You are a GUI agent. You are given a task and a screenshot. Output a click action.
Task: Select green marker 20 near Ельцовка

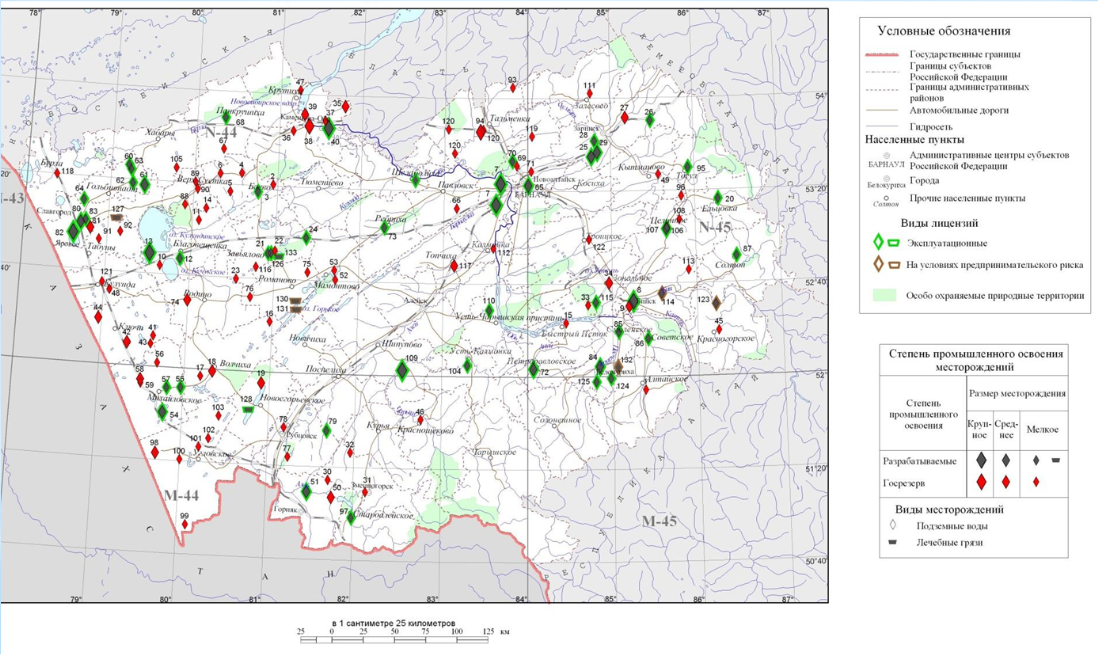[x=718, y=198]
